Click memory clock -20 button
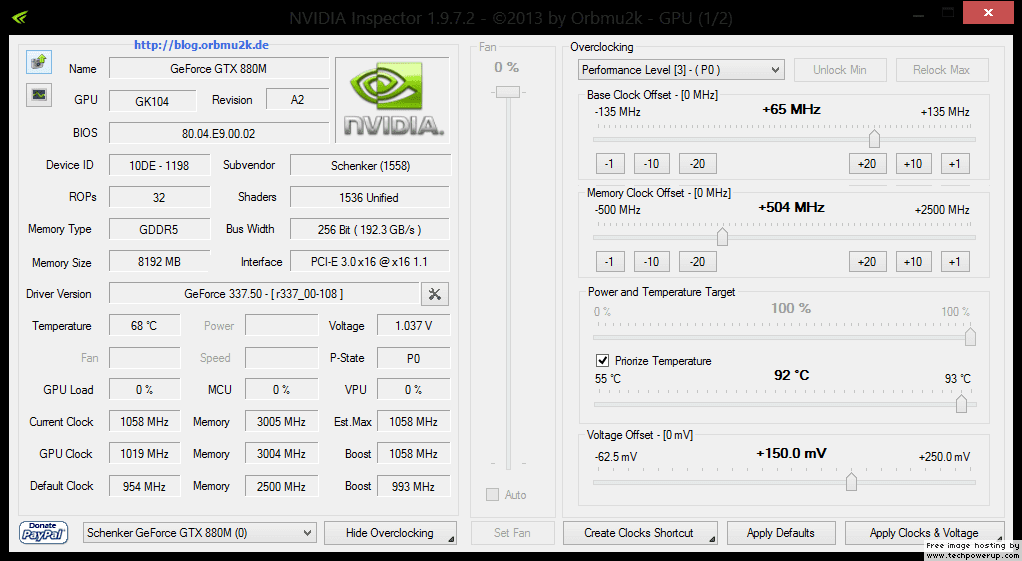 click(697, 262)
